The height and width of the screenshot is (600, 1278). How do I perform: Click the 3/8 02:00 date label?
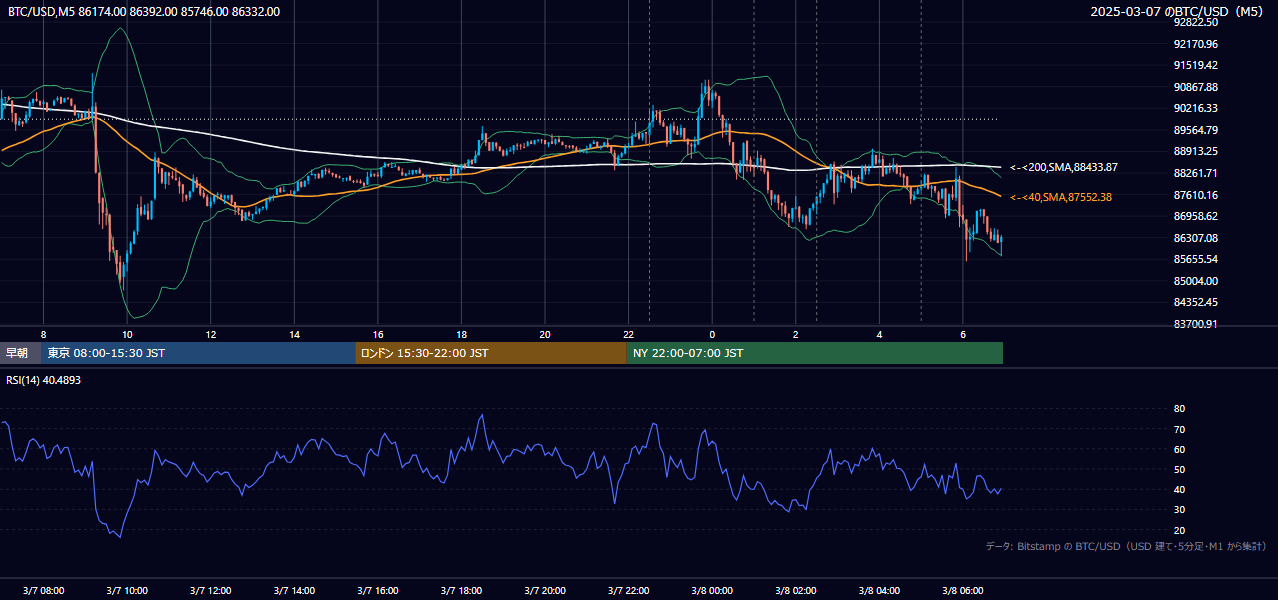click(796, 591)
